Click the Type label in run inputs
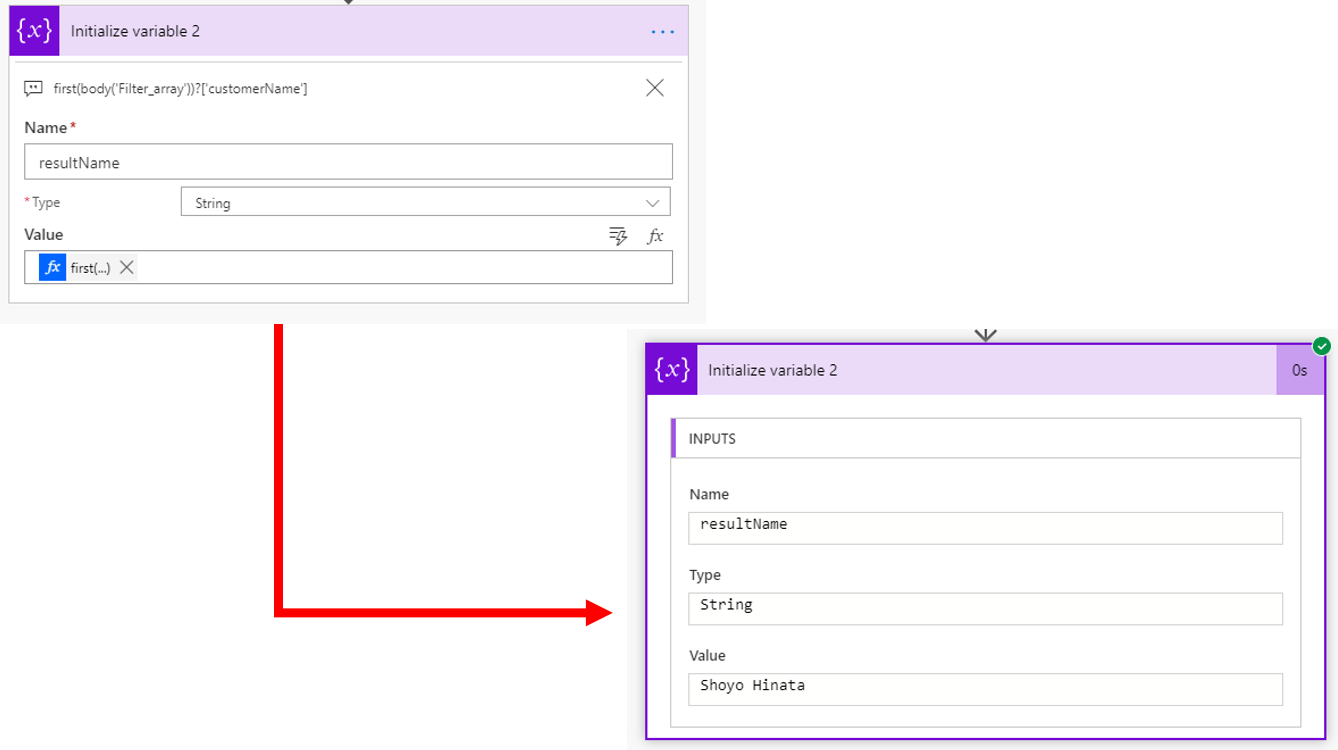The image size is (1338, 750). pyautogui.click(x=705, y=575)
